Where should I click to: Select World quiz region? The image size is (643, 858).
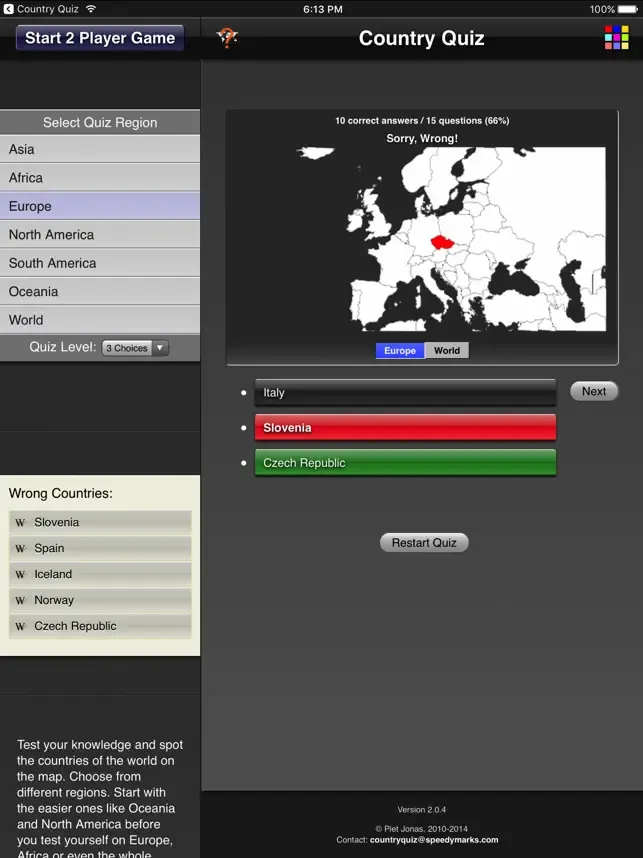[100, 320]
